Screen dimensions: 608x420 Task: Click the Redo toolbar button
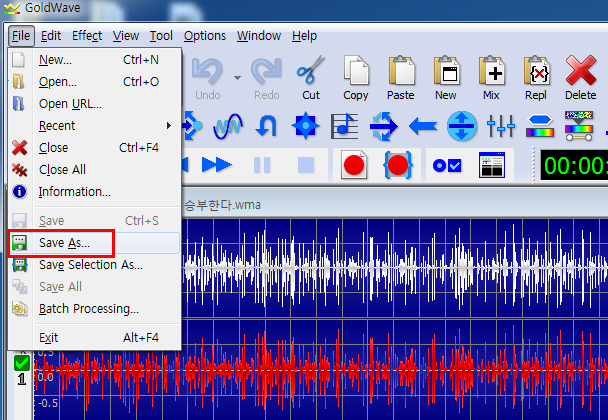266,78
